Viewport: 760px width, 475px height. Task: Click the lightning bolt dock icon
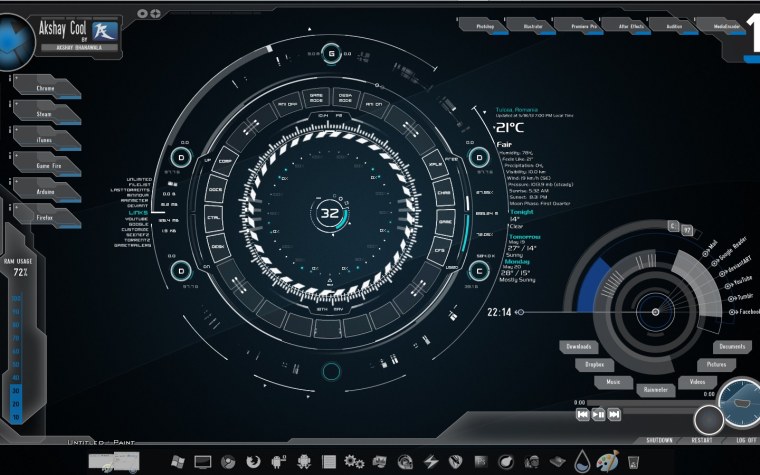tap(431, 462)
